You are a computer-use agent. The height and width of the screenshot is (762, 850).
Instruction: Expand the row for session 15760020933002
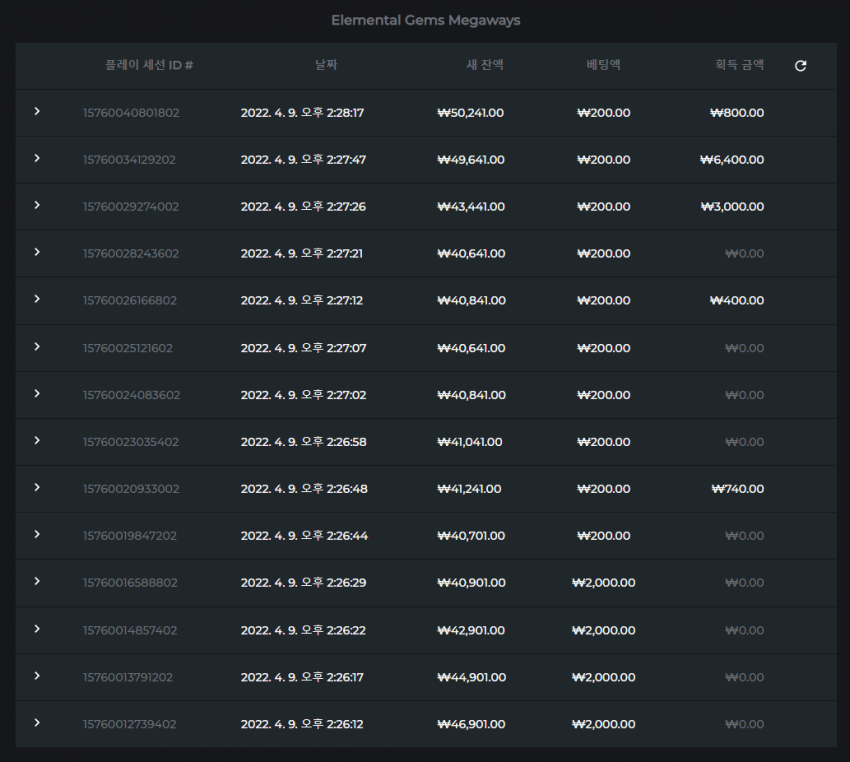click(x=37, y=487)
